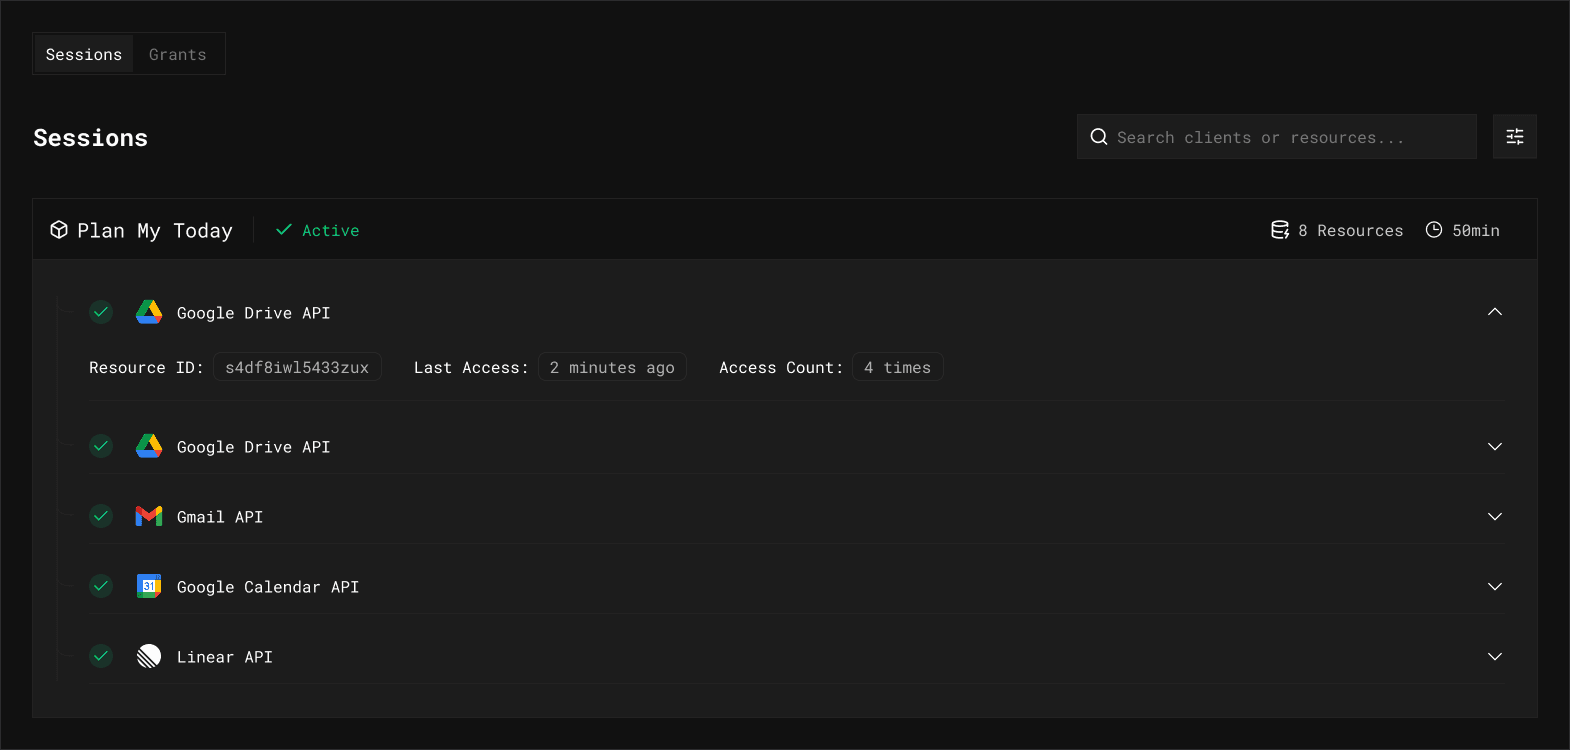Select the Sessions tab
Viewport: 1570px width, 750px height.
pyautogui.click(x=84, y=54)
